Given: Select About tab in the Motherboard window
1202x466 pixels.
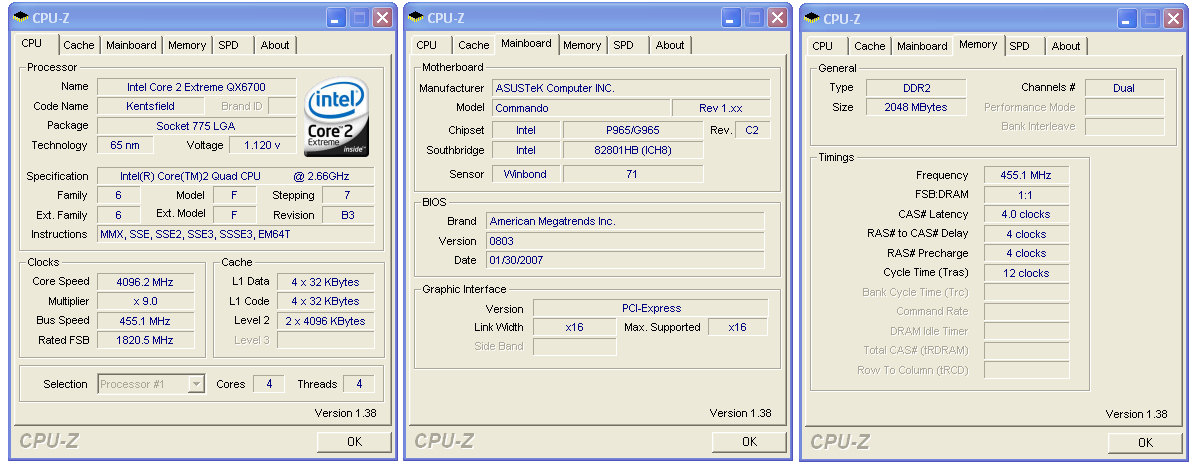Looking at the screenshot, I should coord(670,45).
